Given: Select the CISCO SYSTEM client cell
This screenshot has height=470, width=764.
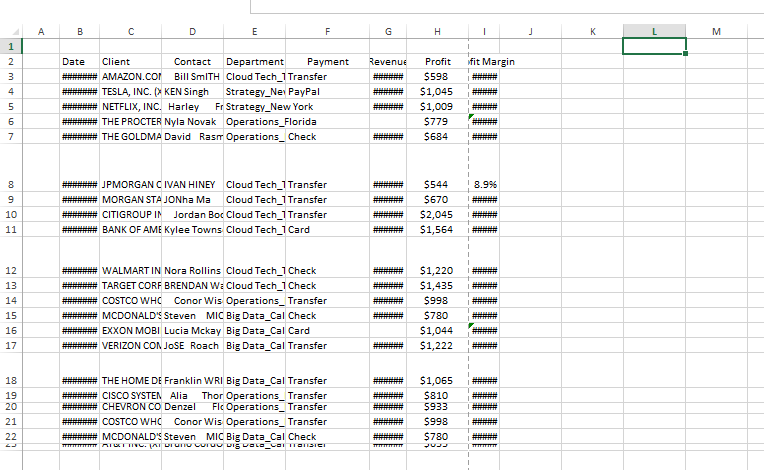Looking at the screenshot, I should [131, 395].
